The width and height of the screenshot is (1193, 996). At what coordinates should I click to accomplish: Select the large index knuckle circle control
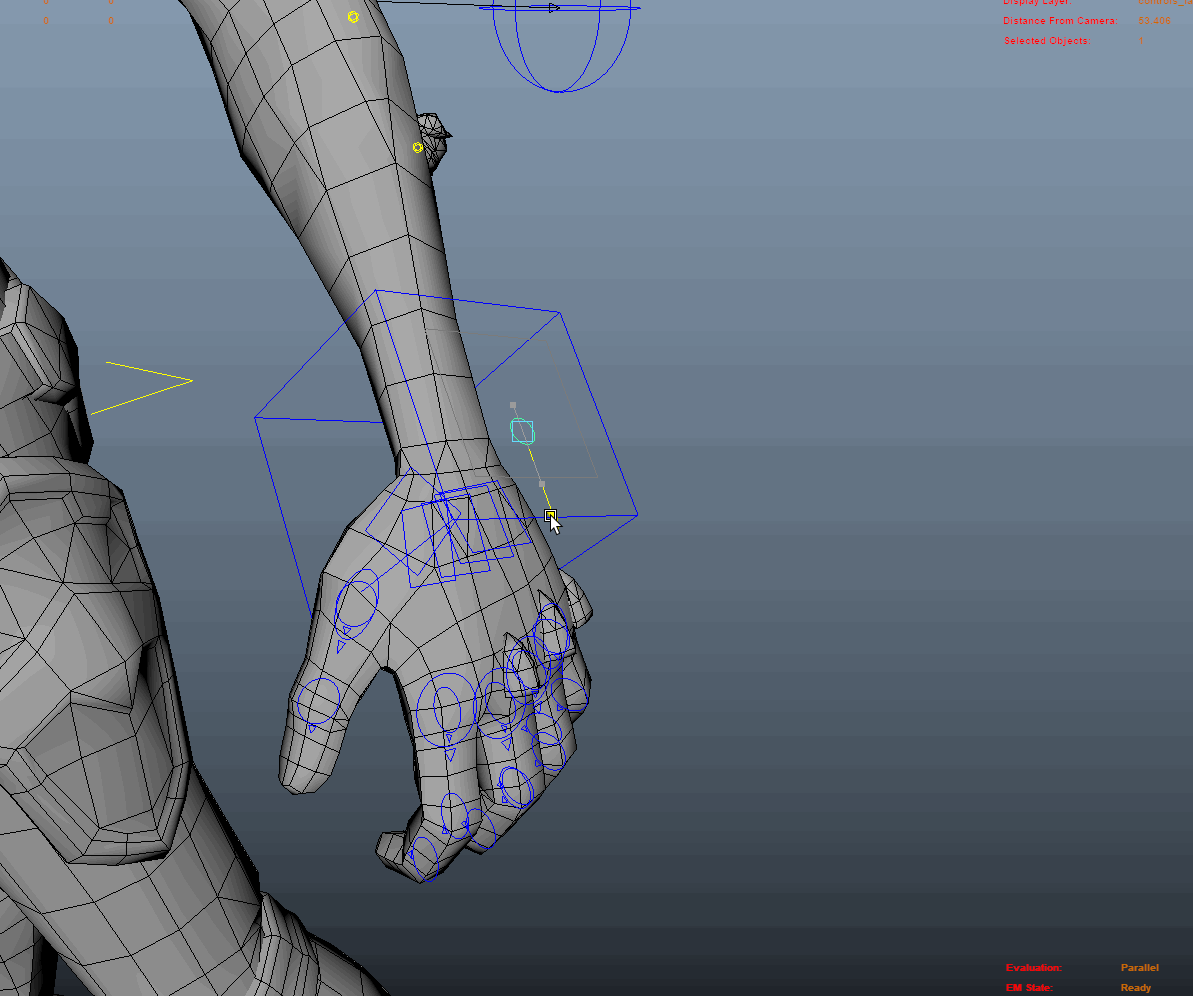447,709
